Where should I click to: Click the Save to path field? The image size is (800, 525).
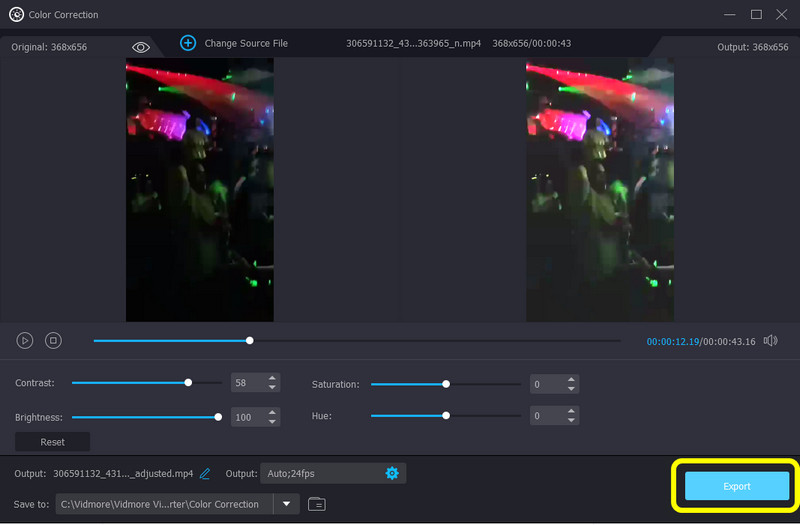(x=164, y=504)
